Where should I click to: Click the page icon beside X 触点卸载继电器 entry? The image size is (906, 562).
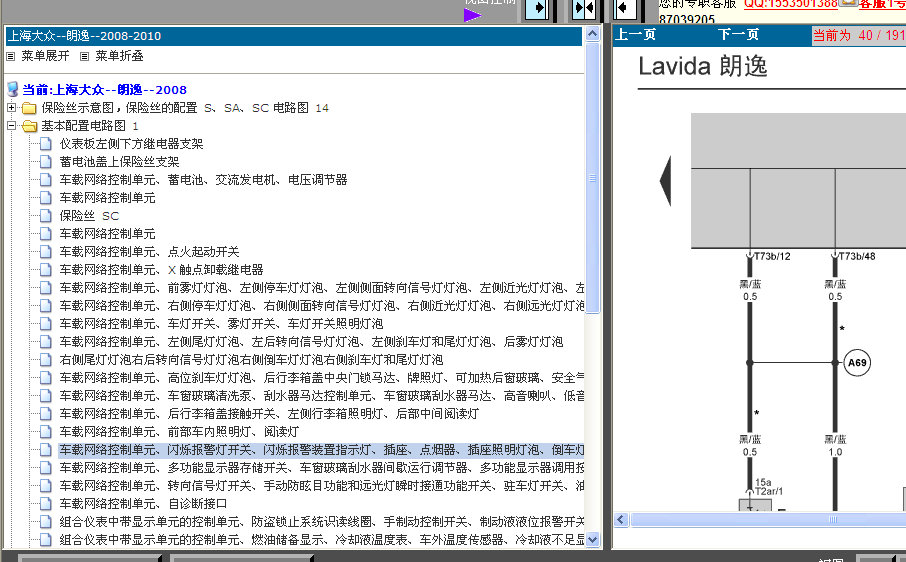coord(46,270)
